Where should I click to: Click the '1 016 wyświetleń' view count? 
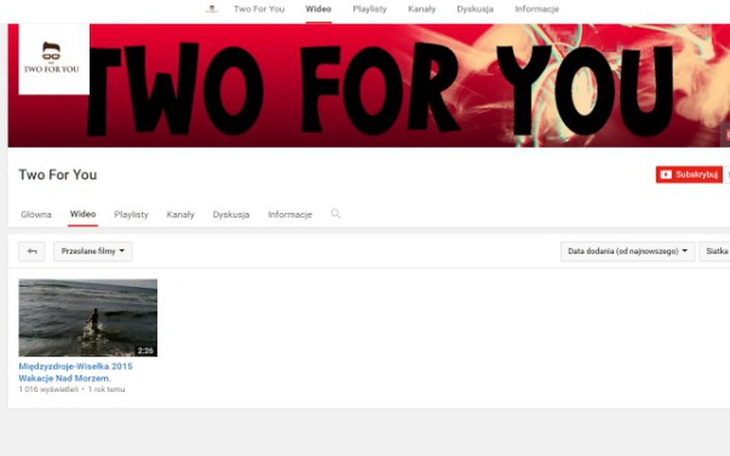49,389
